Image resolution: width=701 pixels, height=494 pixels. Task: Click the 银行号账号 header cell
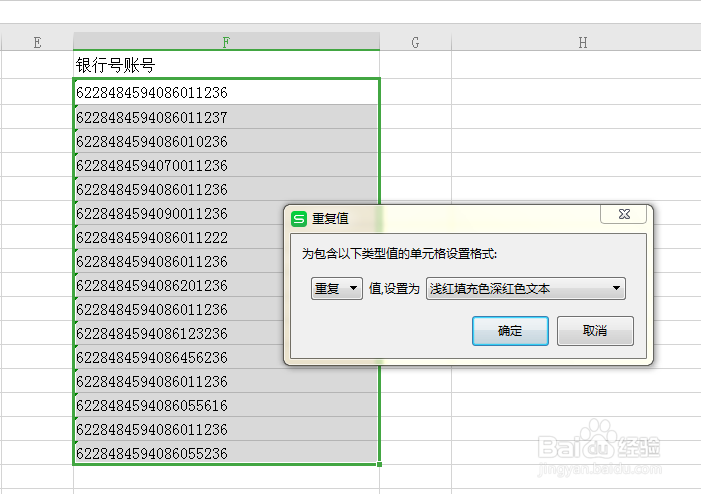(226, 65)
